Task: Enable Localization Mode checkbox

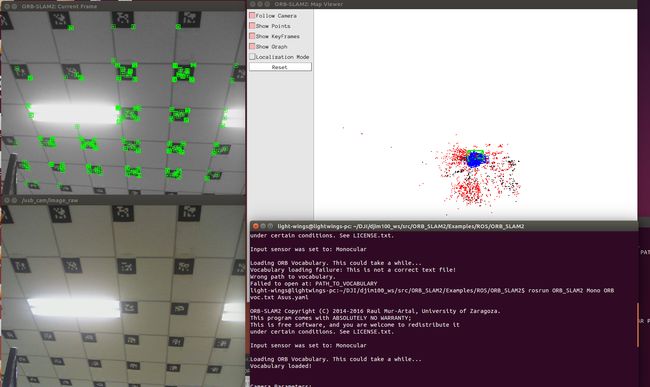Action: point(252,56)
